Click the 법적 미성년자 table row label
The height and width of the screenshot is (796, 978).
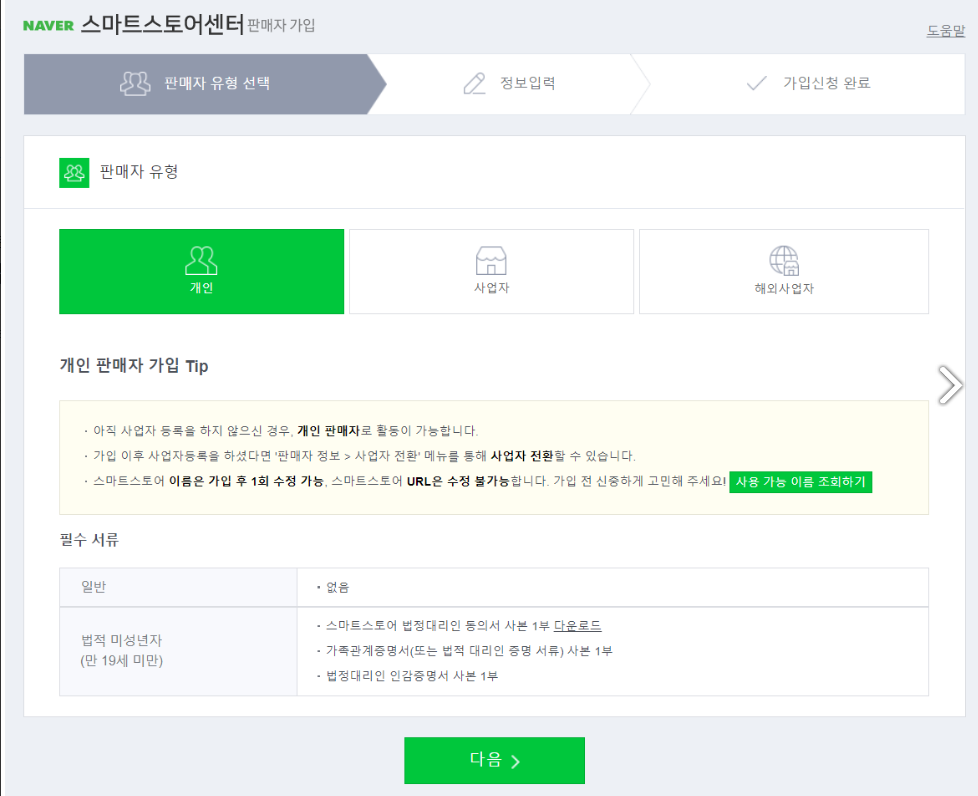tap(122, 650)
